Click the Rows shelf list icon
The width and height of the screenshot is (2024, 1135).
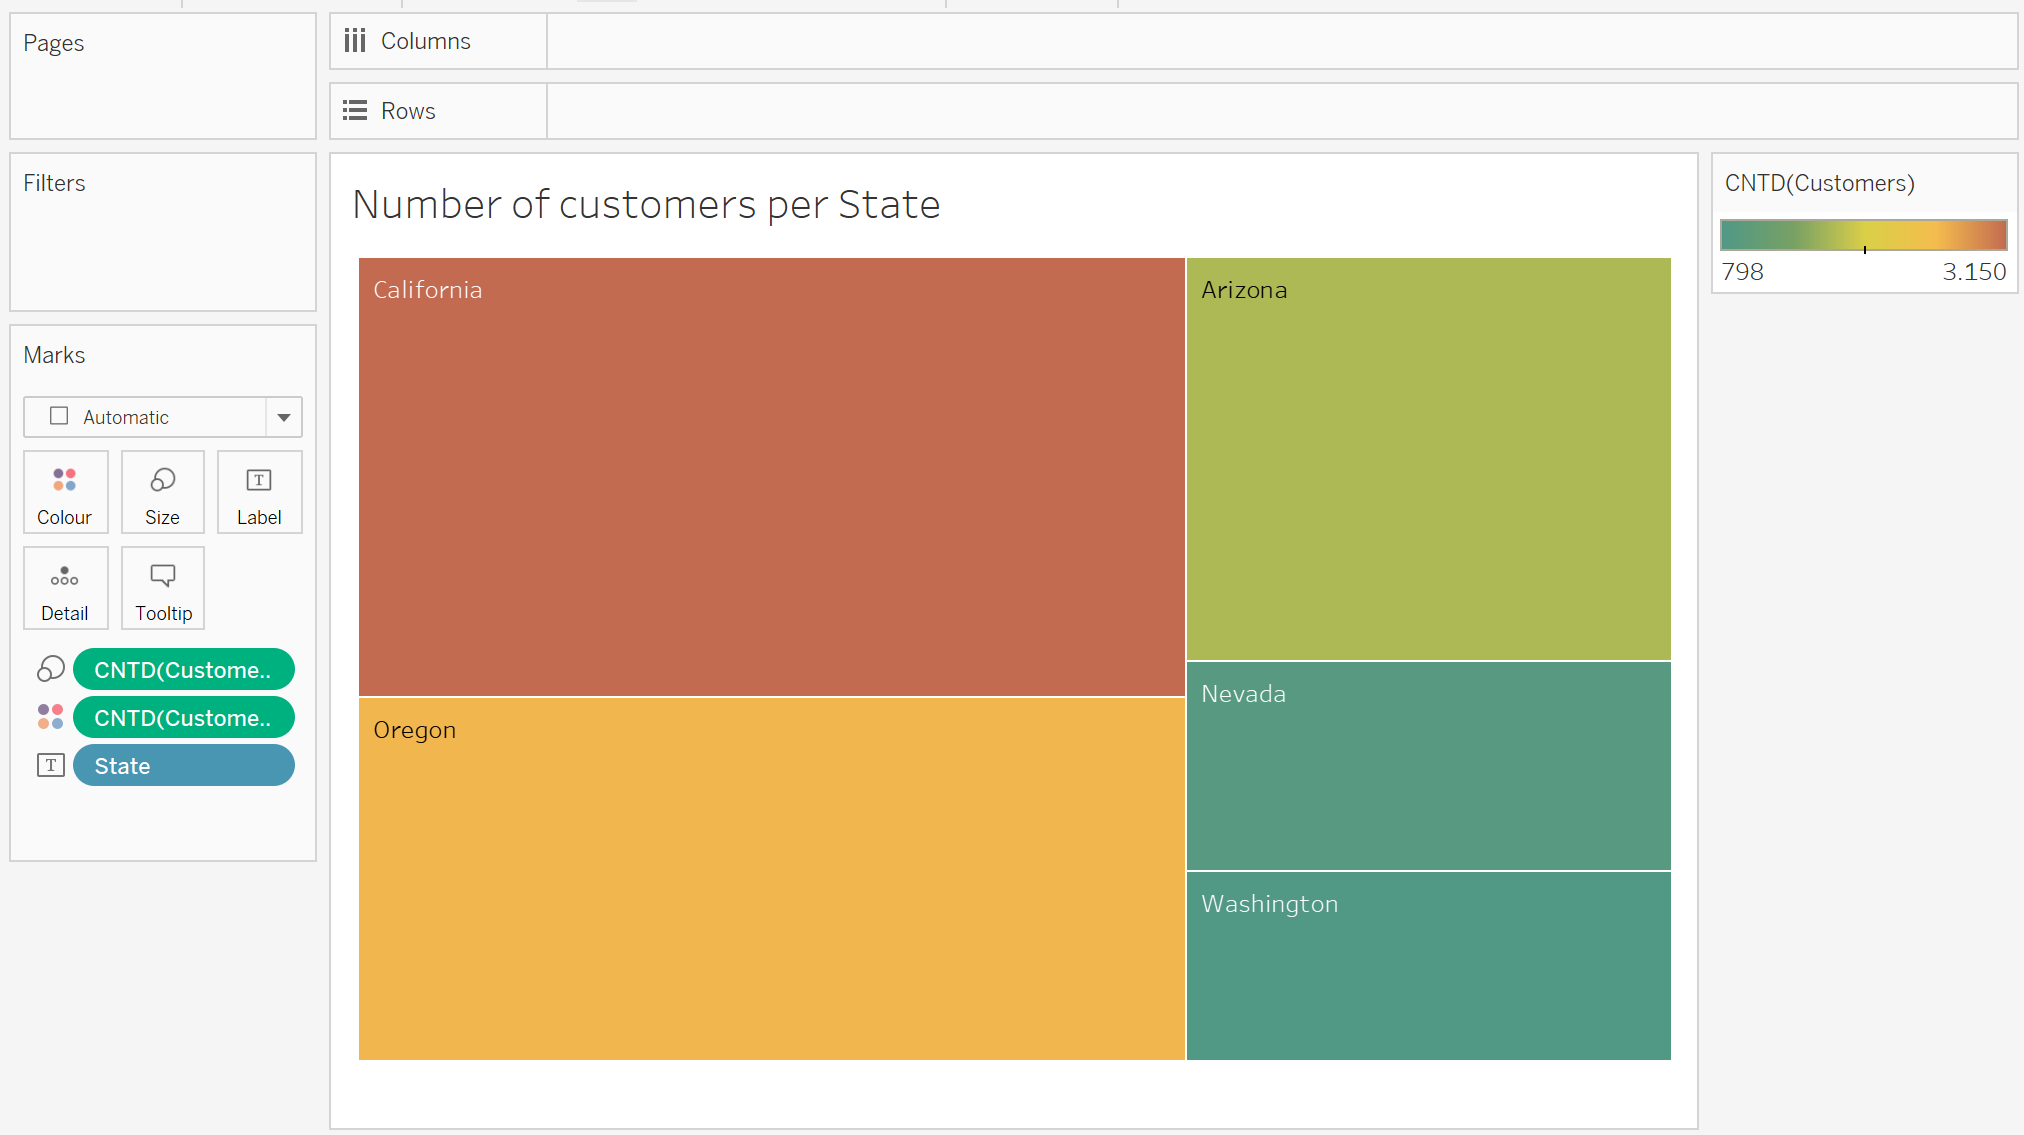pyautogui.click(x=355, y=110)
